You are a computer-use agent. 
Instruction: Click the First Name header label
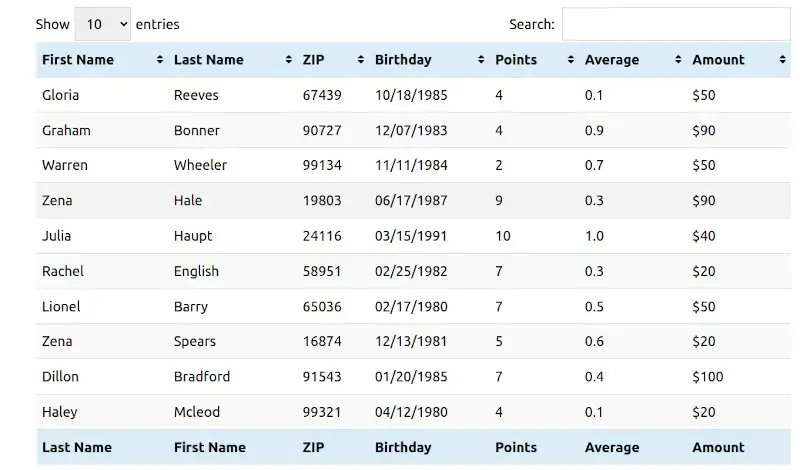pyautogui.click(x=78, y=60)
